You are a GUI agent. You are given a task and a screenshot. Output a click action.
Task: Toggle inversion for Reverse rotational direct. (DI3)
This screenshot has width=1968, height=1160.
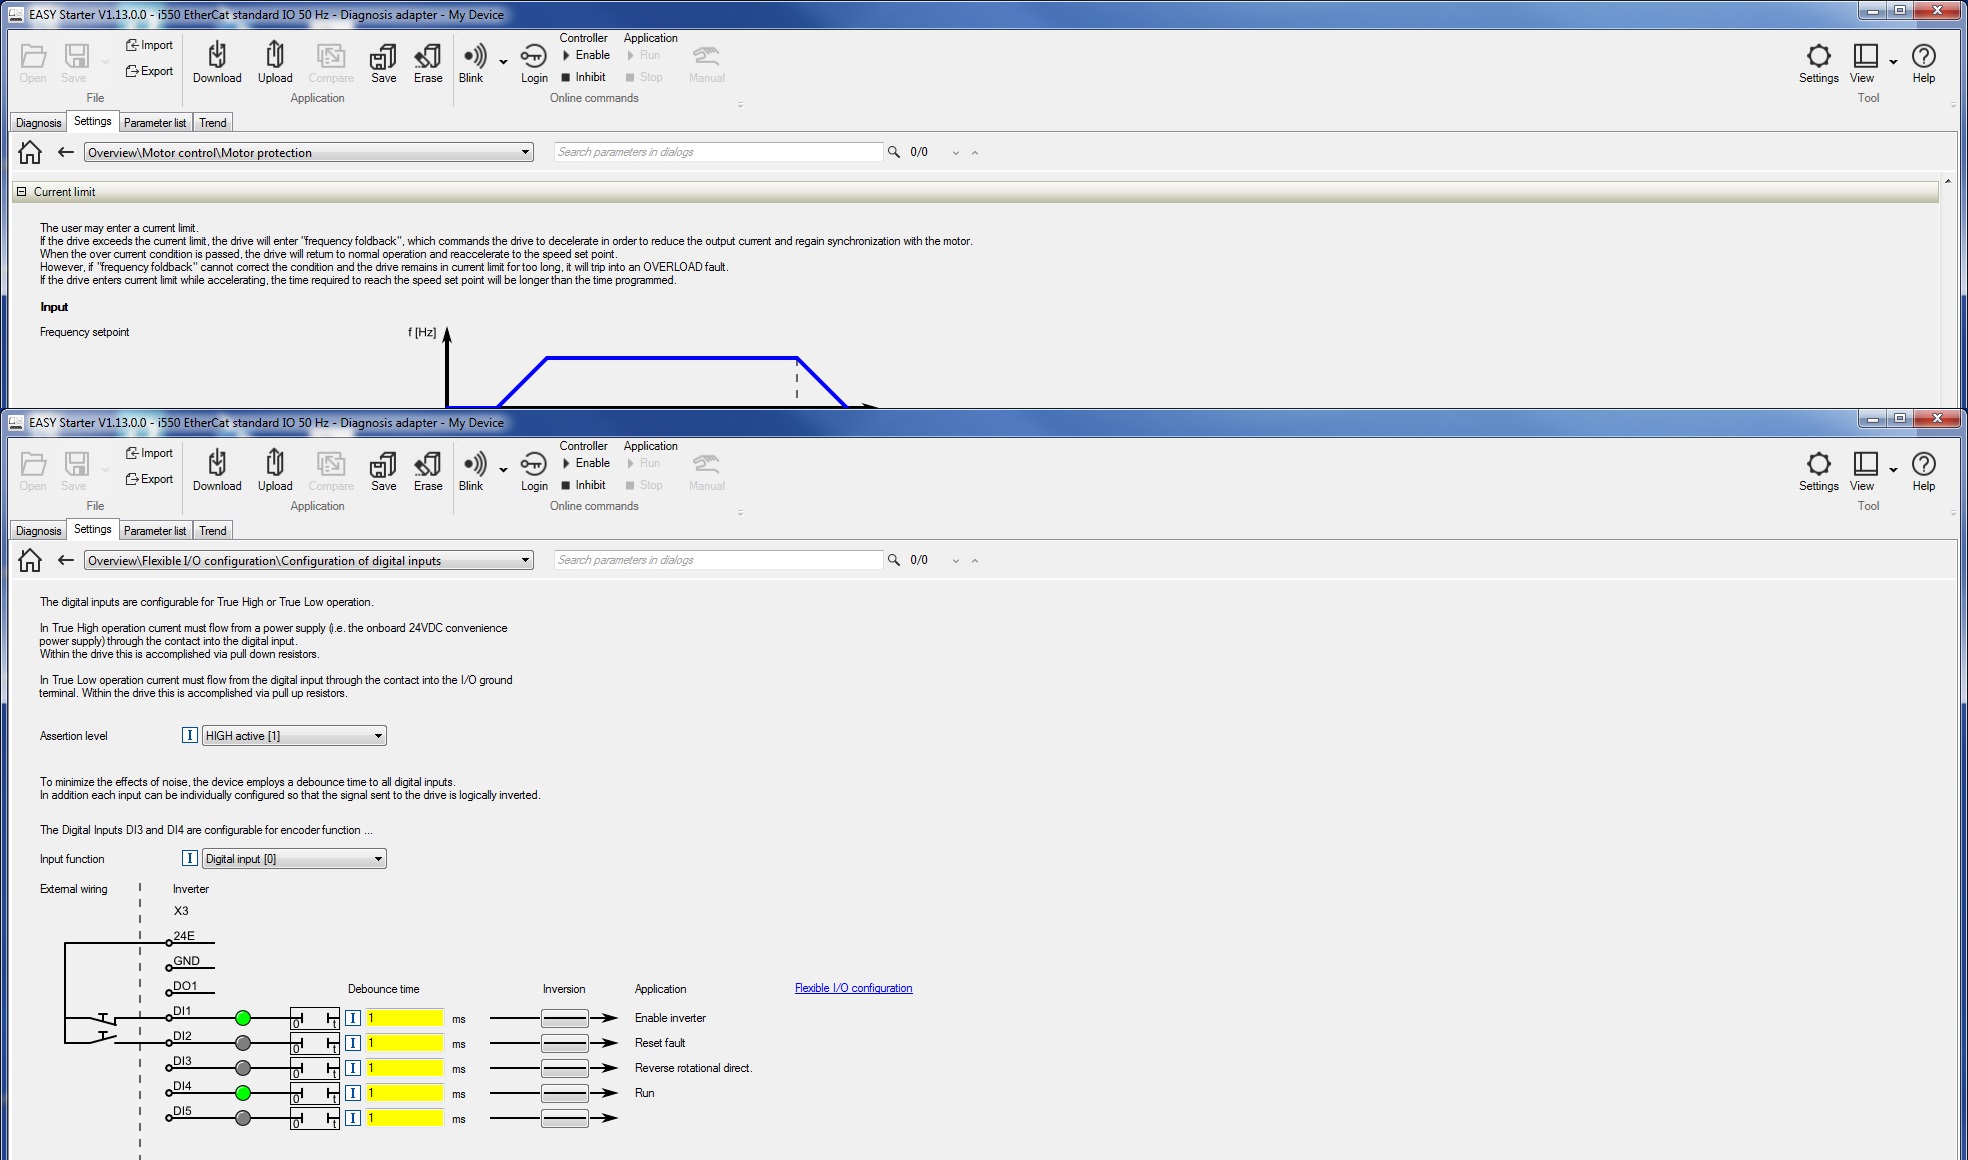pos(565,1068)
